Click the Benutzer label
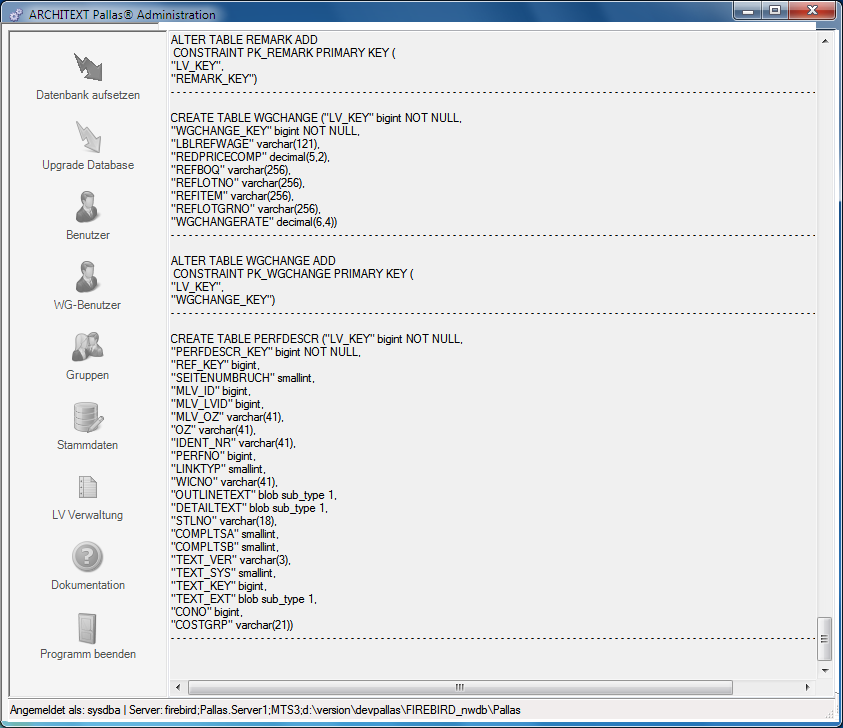The width and height of the screenshot is (843, 728). coord(88,235)
